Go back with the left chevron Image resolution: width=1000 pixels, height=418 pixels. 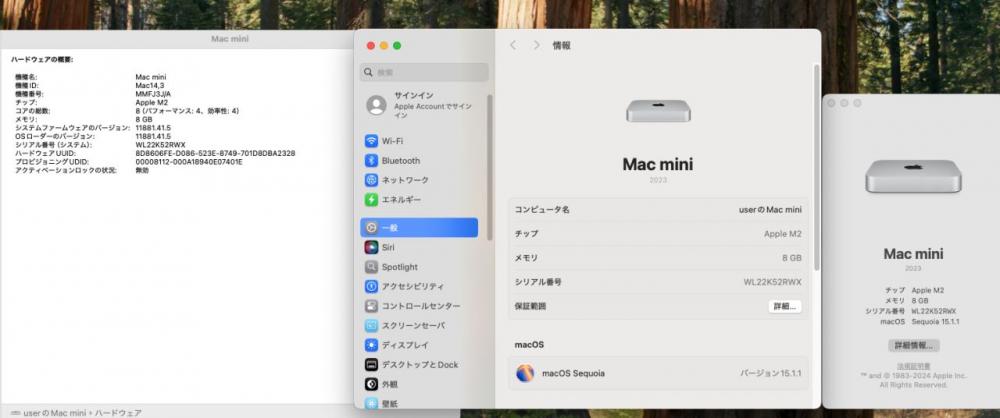[x=513, y=45]
